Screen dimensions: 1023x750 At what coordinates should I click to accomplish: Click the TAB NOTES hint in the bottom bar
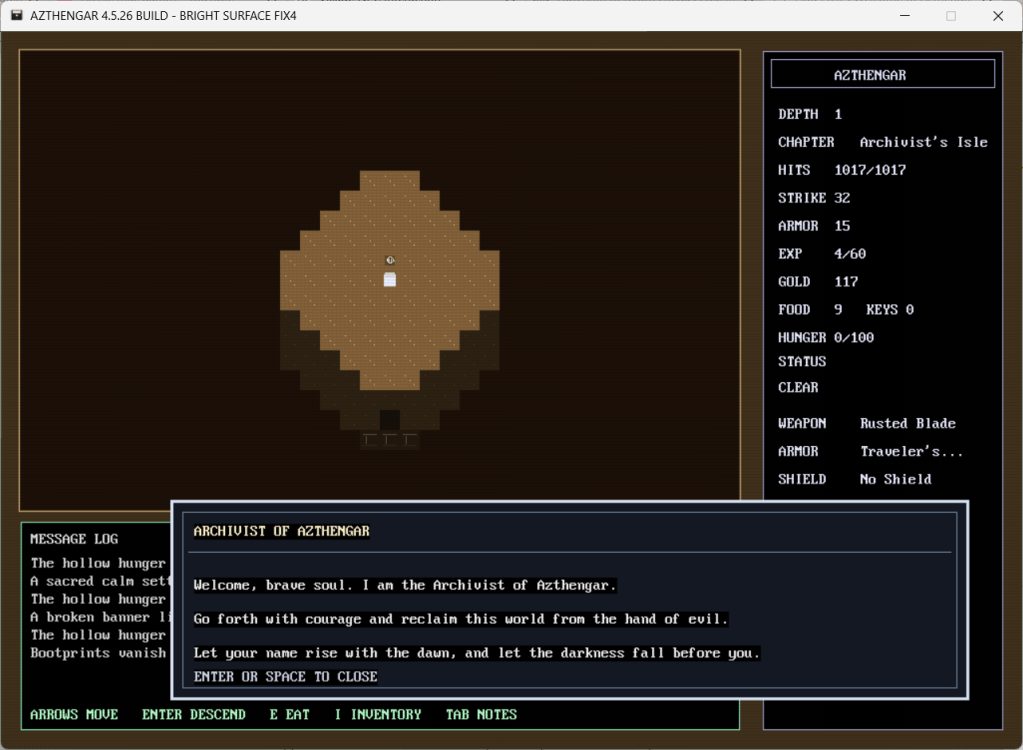click(481, 714)
